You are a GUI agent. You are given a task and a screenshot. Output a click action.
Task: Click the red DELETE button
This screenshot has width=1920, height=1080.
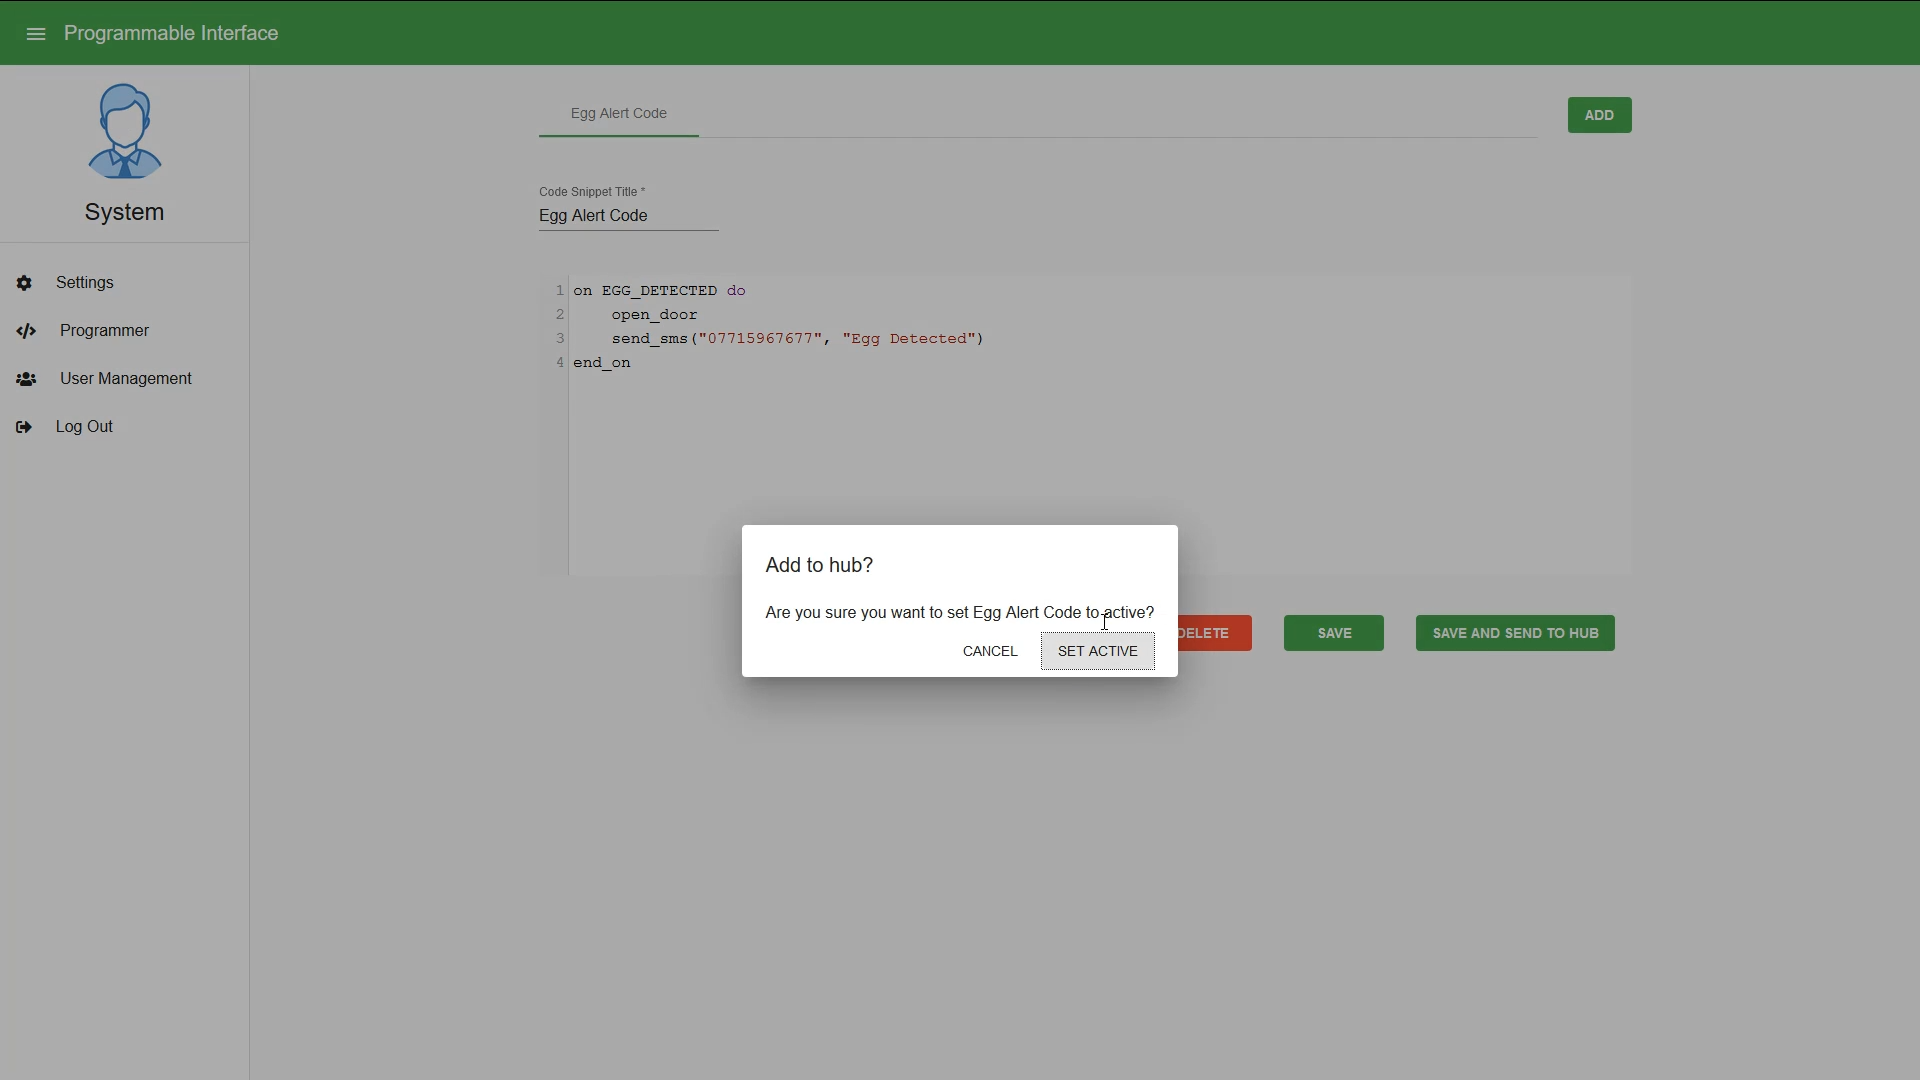tap(1214, 633)
